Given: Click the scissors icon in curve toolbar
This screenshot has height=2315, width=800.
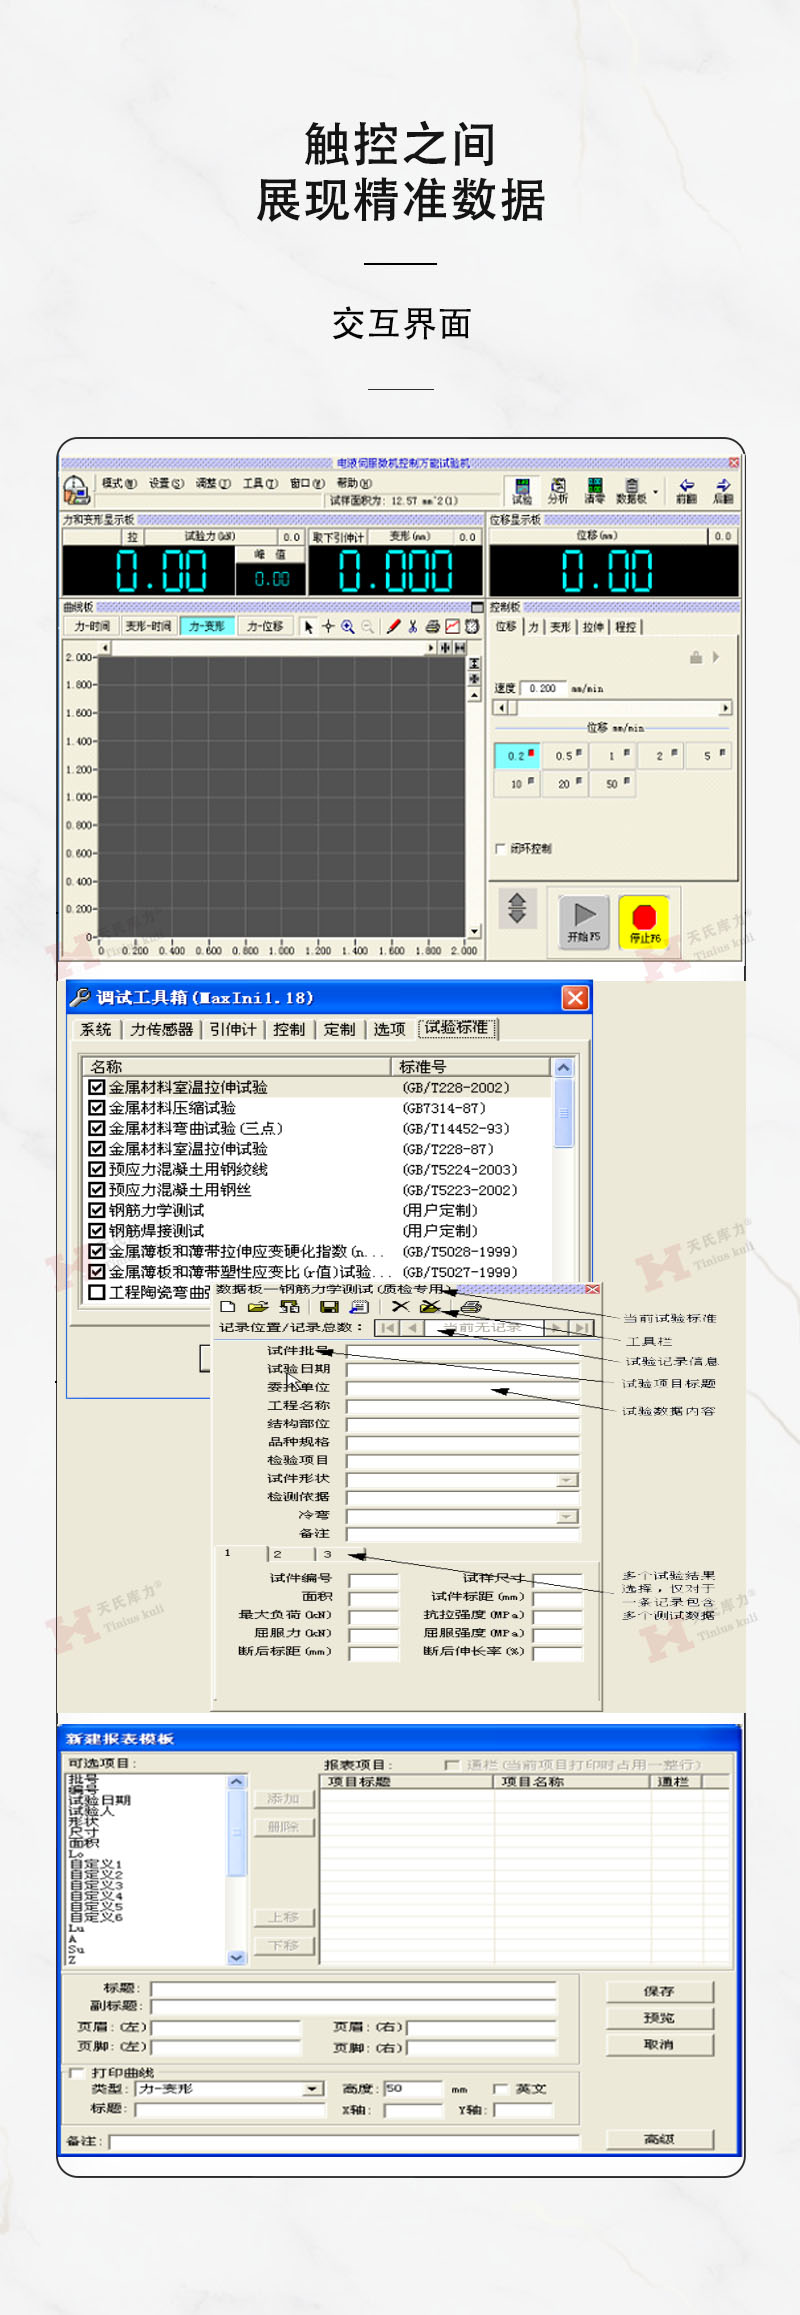Looking at the screenshot, I should [412, 627].
